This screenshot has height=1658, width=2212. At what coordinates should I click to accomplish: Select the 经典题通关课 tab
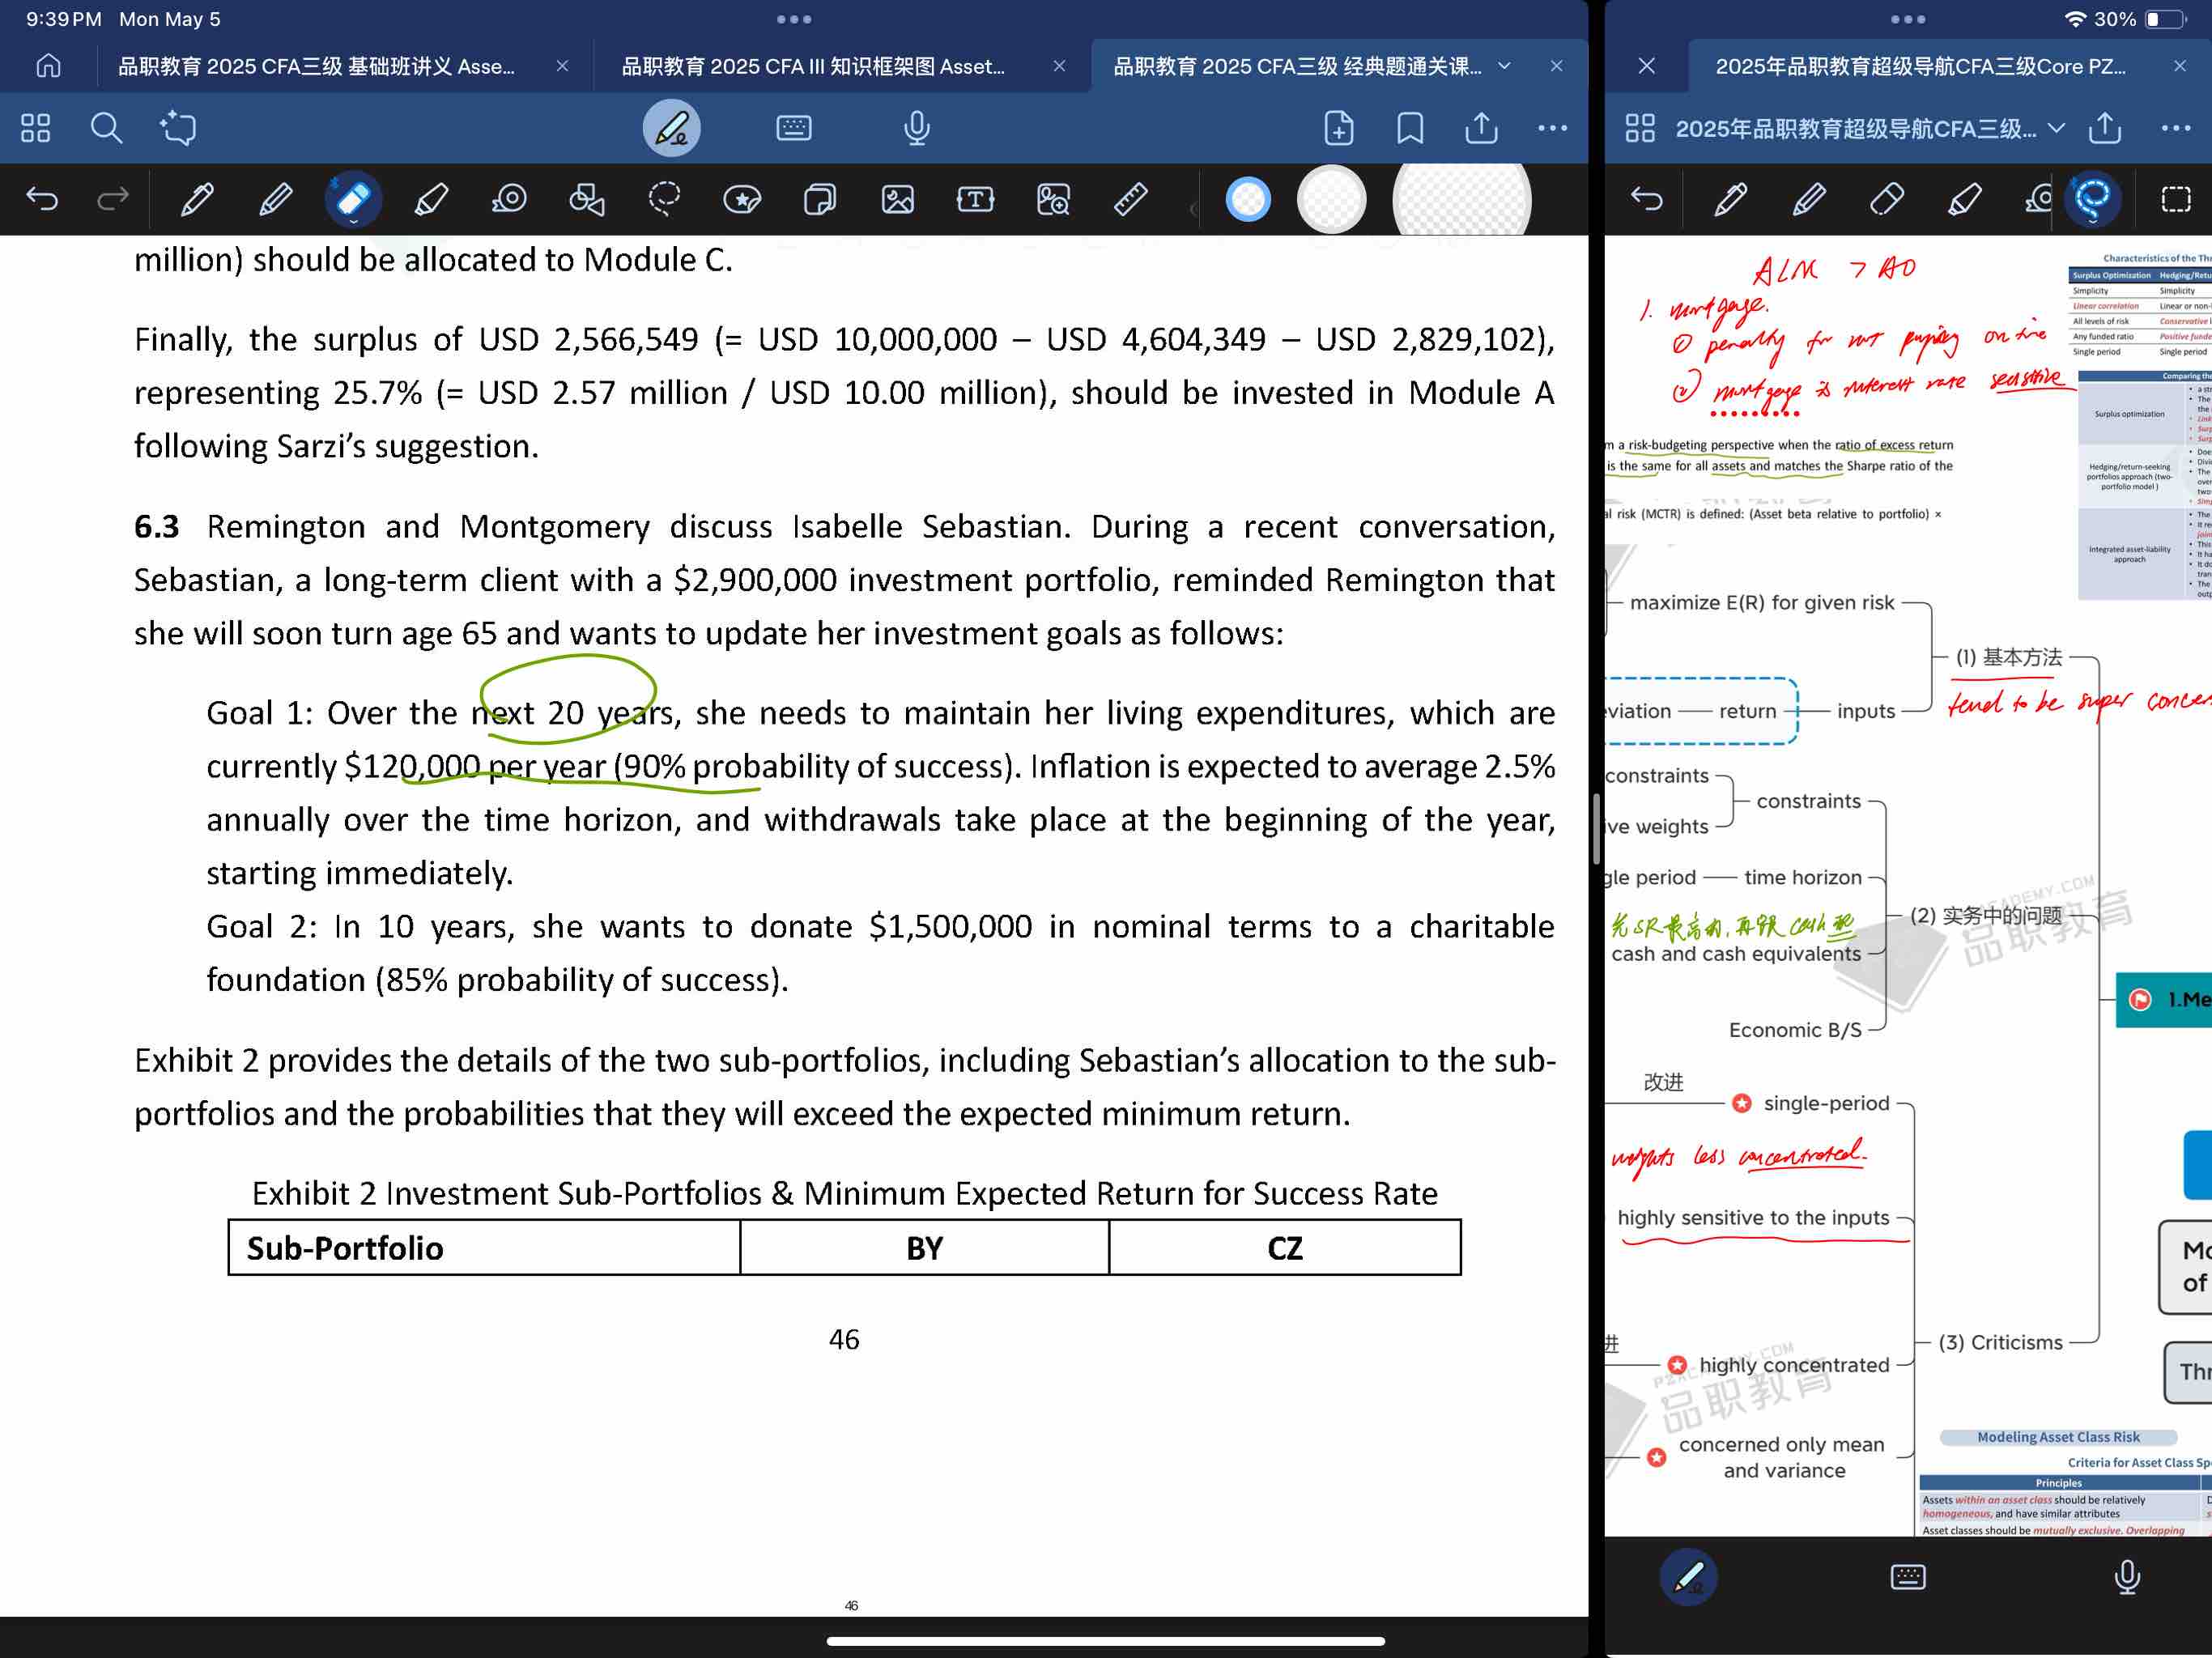click(x=1297, y=66)
